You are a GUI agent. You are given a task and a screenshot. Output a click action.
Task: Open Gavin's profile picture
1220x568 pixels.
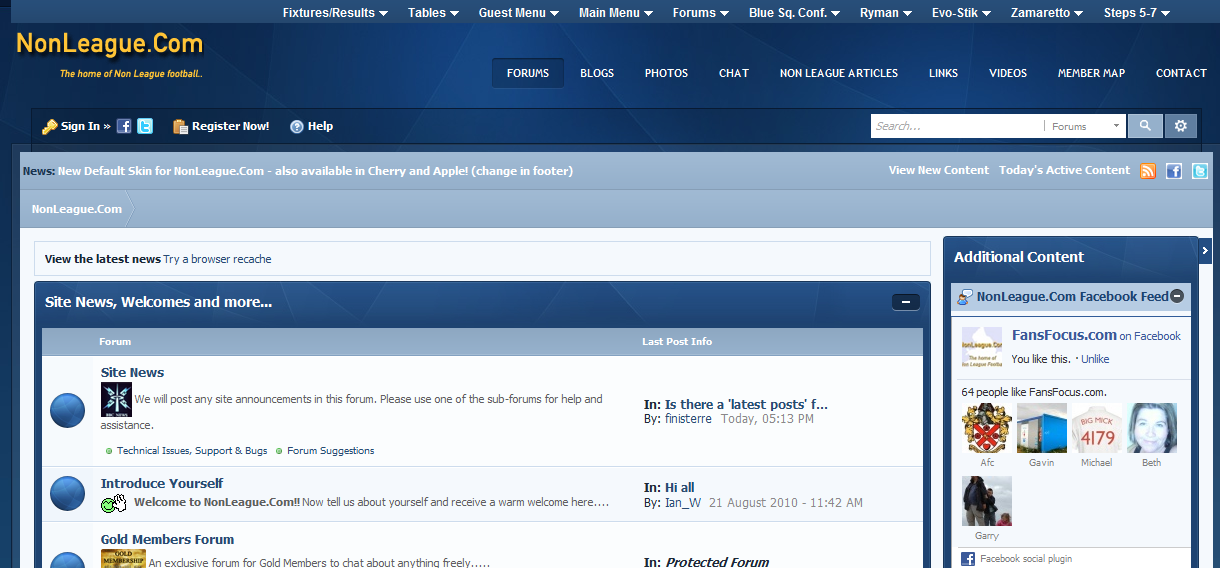coord(1042,428)
